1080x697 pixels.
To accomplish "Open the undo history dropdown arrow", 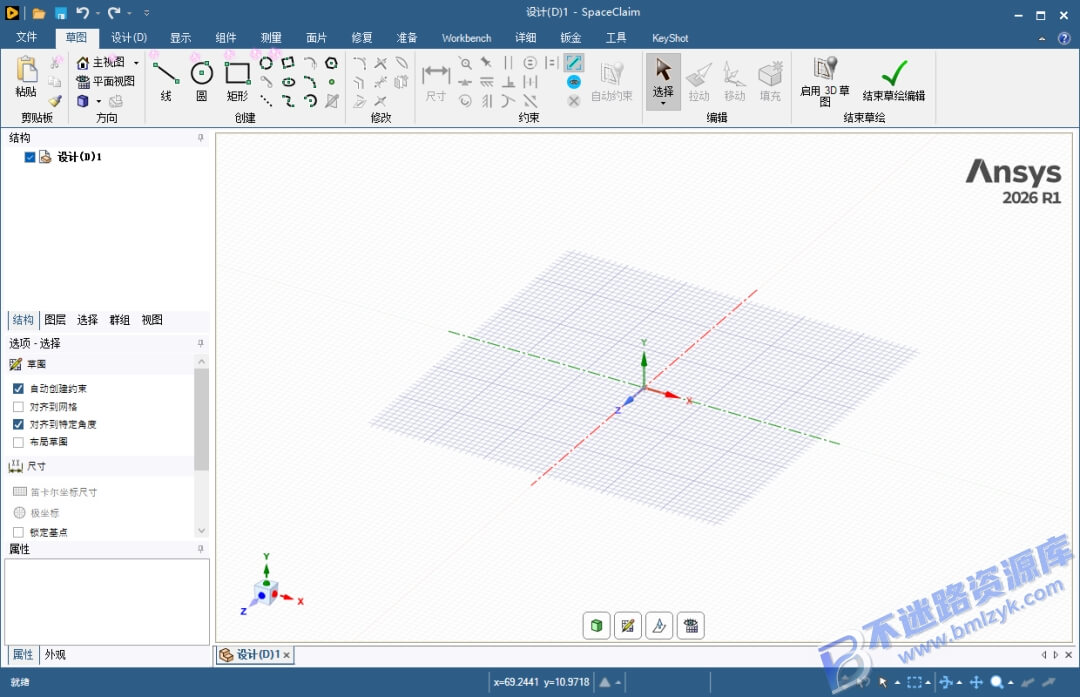I will [98, 13].
